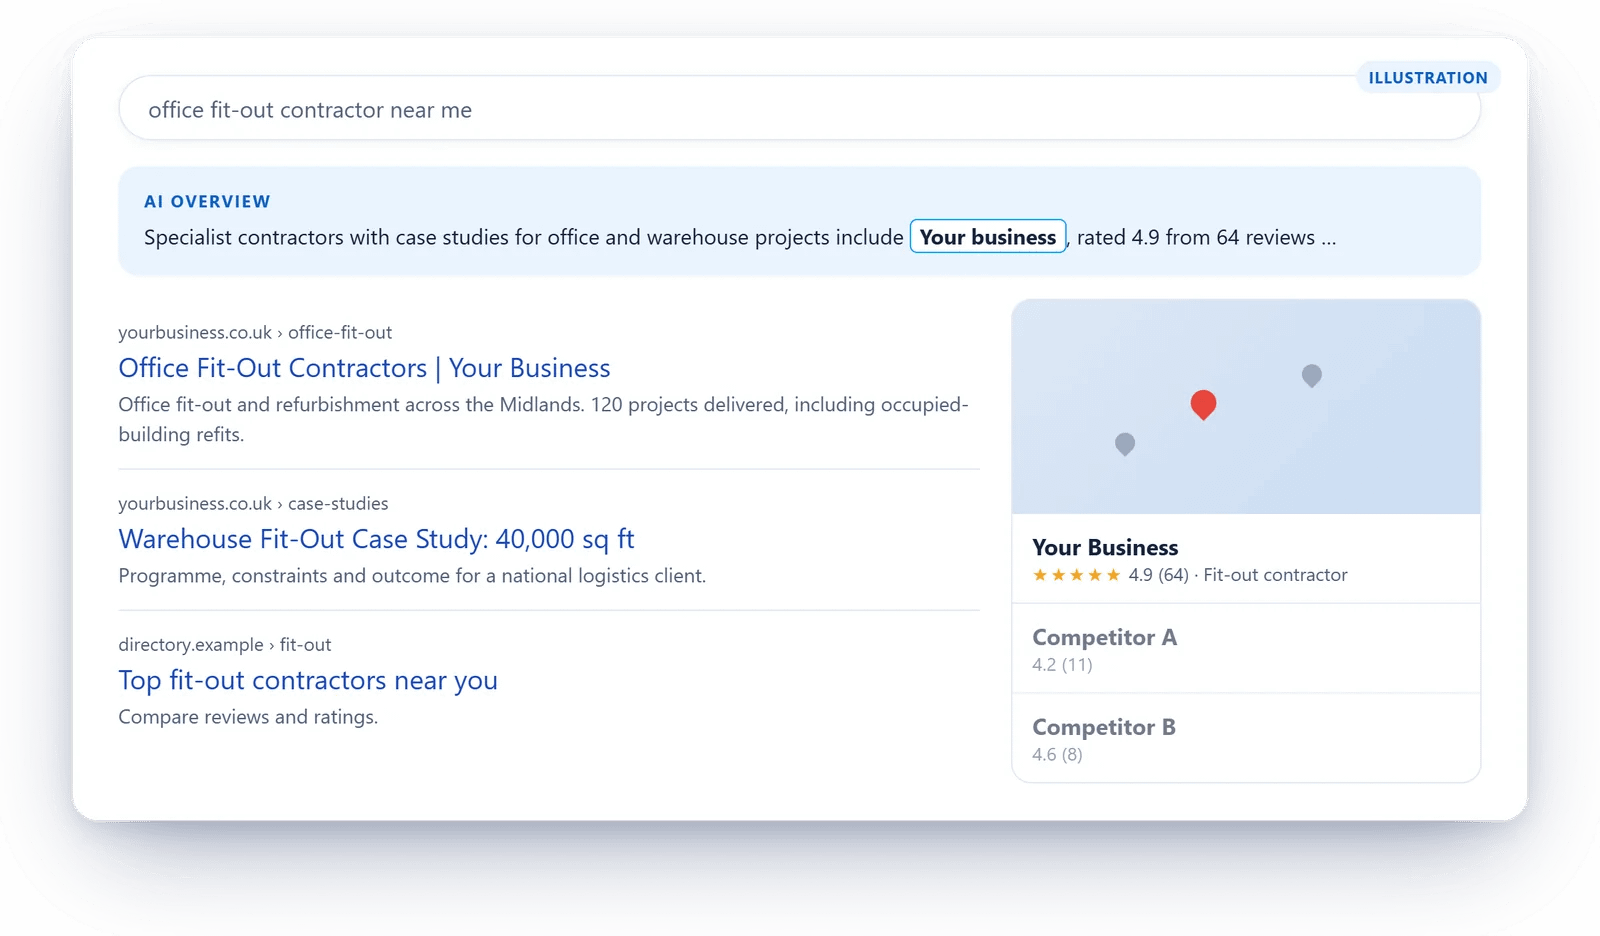Click the lower-left gray map pin
The height and width of the screenshot is (936, 1600).
point(1125,443)
